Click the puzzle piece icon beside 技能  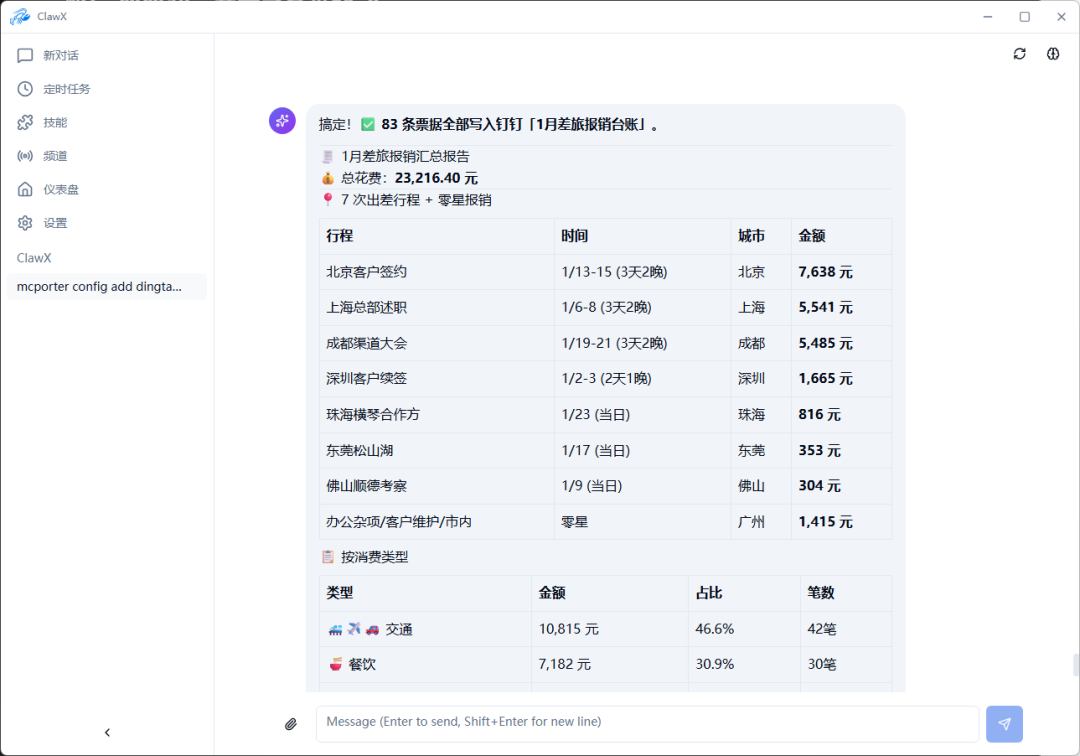click(x=25, y=123)
